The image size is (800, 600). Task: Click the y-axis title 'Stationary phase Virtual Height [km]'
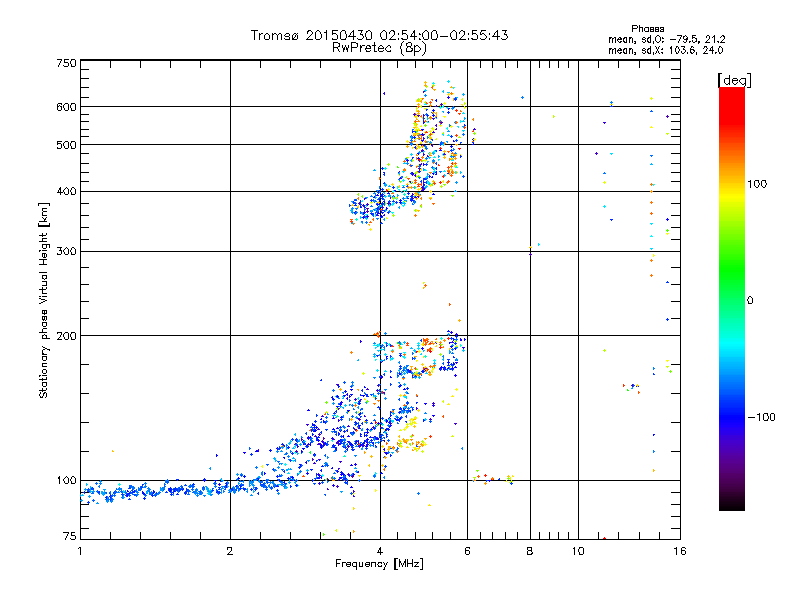coord(43,300)
